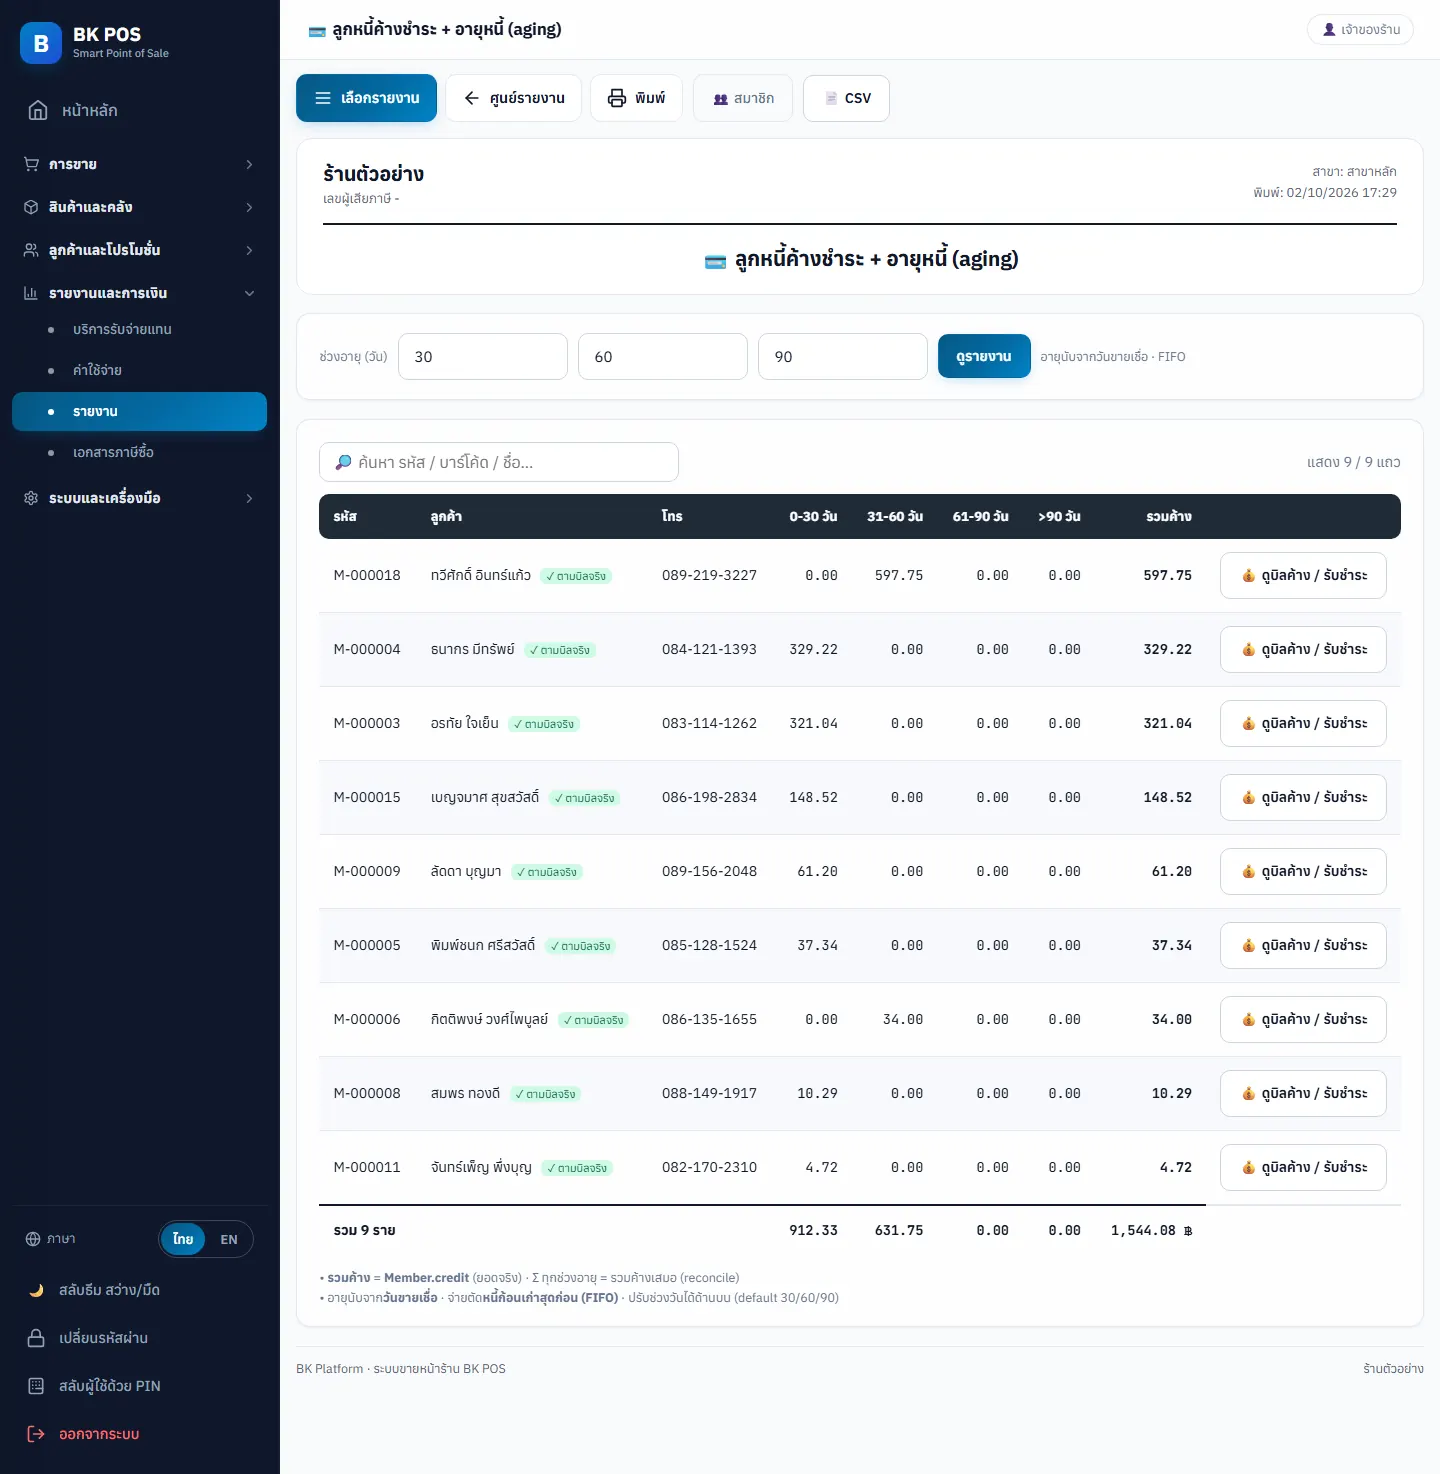Open หน้าหลัก home icon in sidebar
The image size is (1440, 1474).
click(38, 110)
